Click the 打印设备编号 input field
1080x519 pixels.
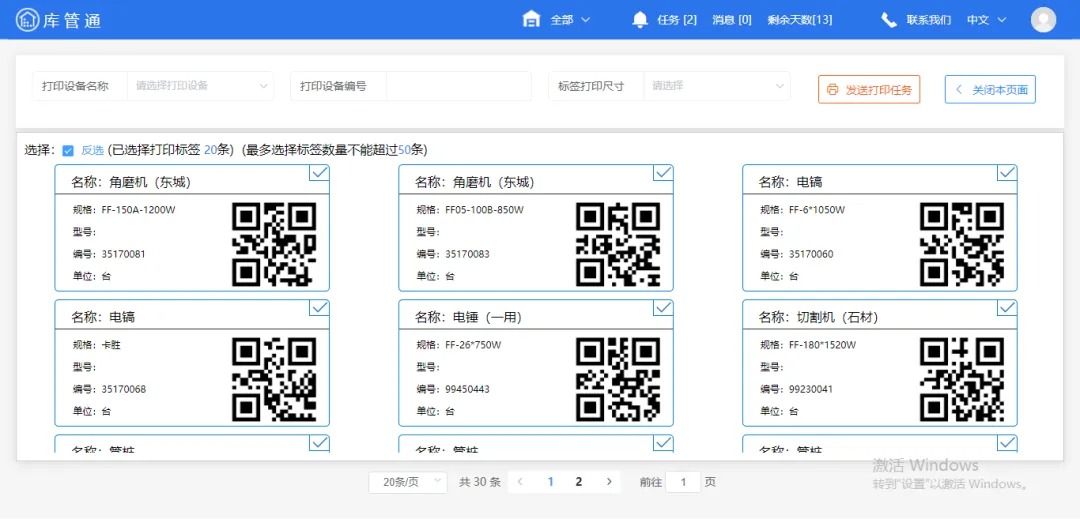458,86
